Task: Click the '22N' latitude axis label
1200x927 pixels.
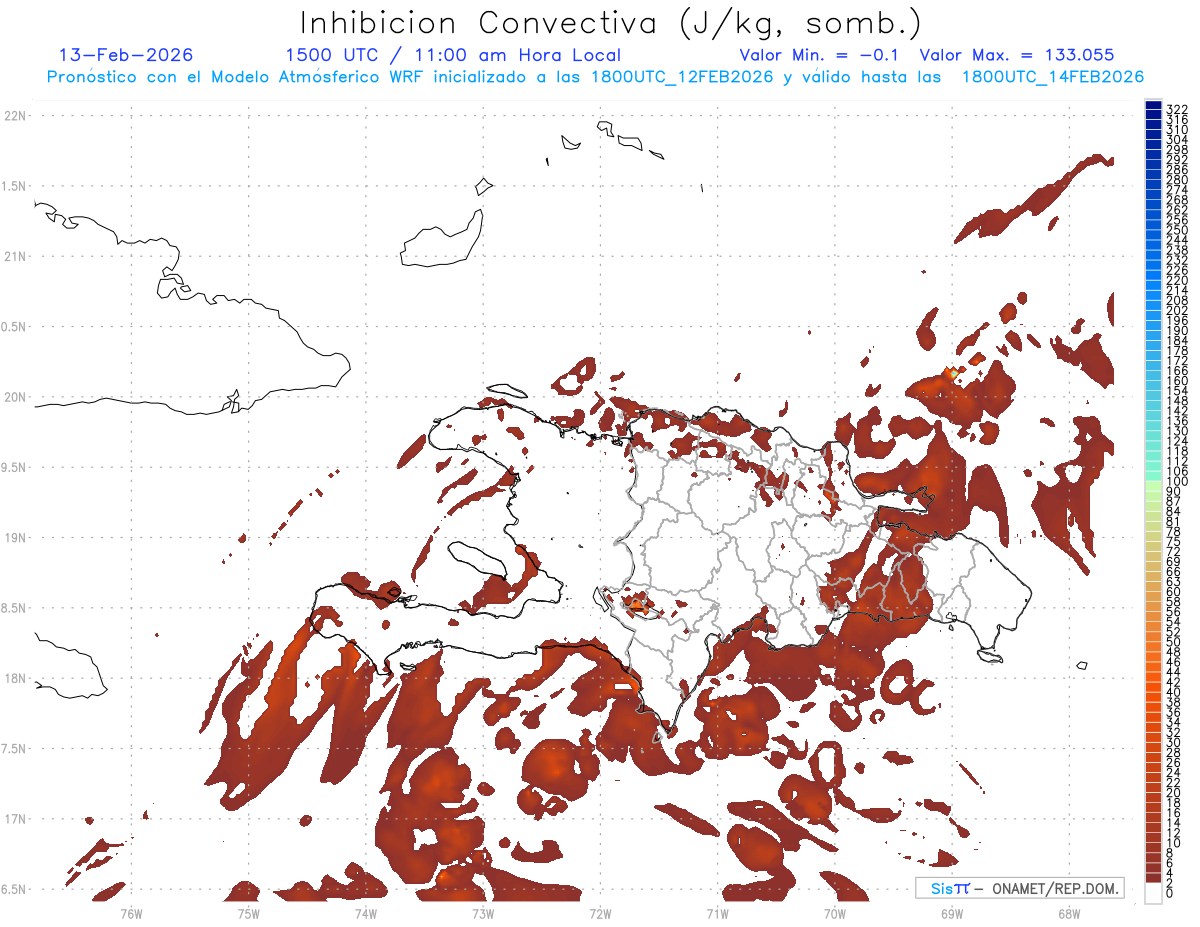Action: click(x=15, y=116)
